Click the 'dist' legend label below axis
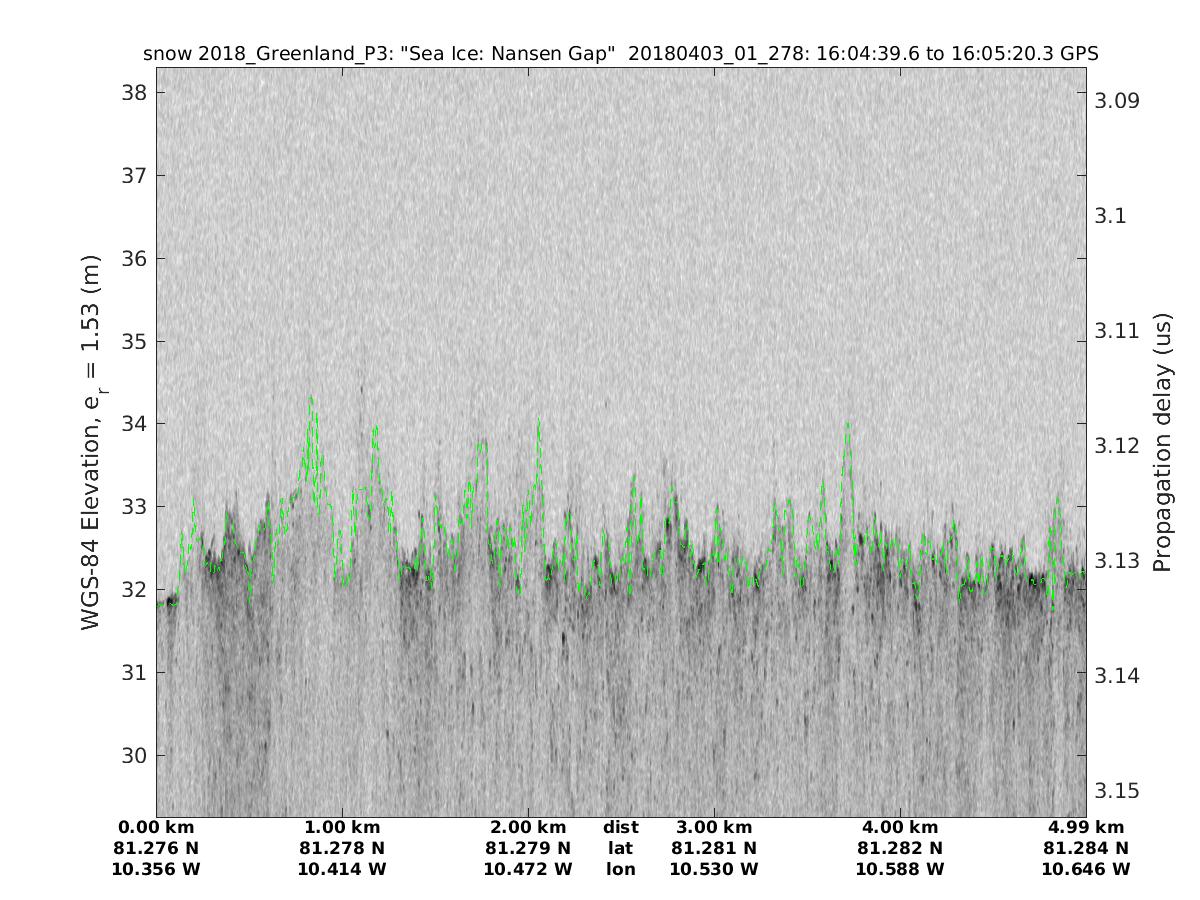The height and width of the screenshot is (900, 1200). pyautogui.click(x=620, y=827)
